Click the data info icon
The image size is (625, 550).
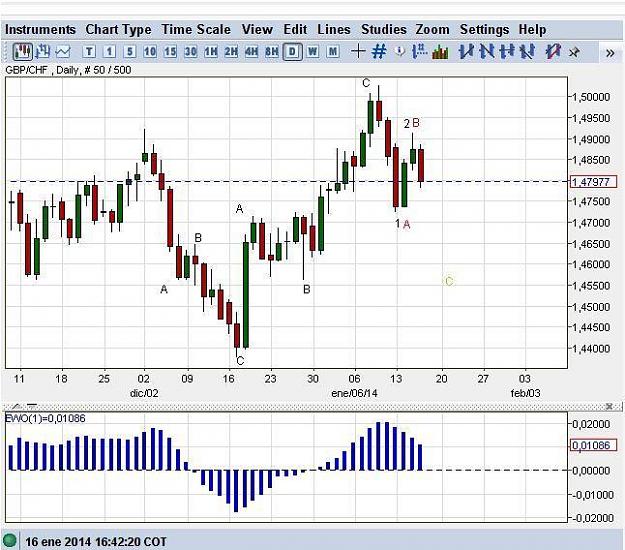[x=400, y=52]
